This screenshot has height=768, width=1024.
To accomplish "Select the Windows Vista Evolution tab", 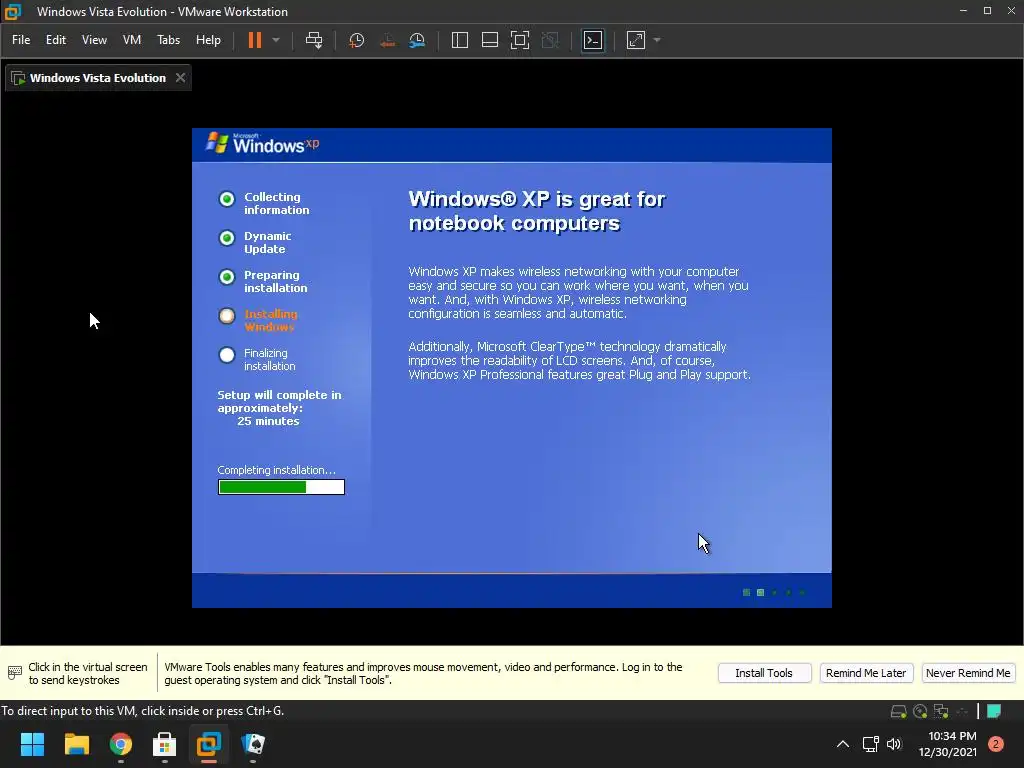I will coord(98,78).
